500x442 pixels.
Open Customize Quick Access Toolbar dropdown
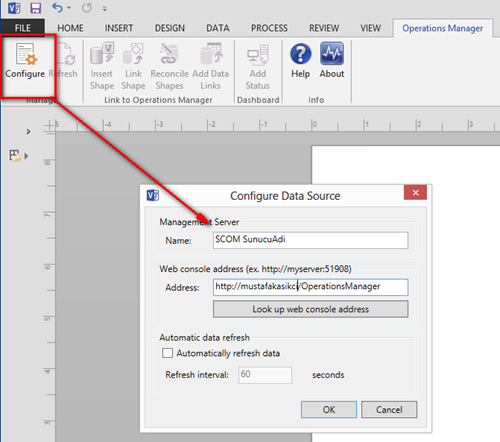tap(105, 8)
